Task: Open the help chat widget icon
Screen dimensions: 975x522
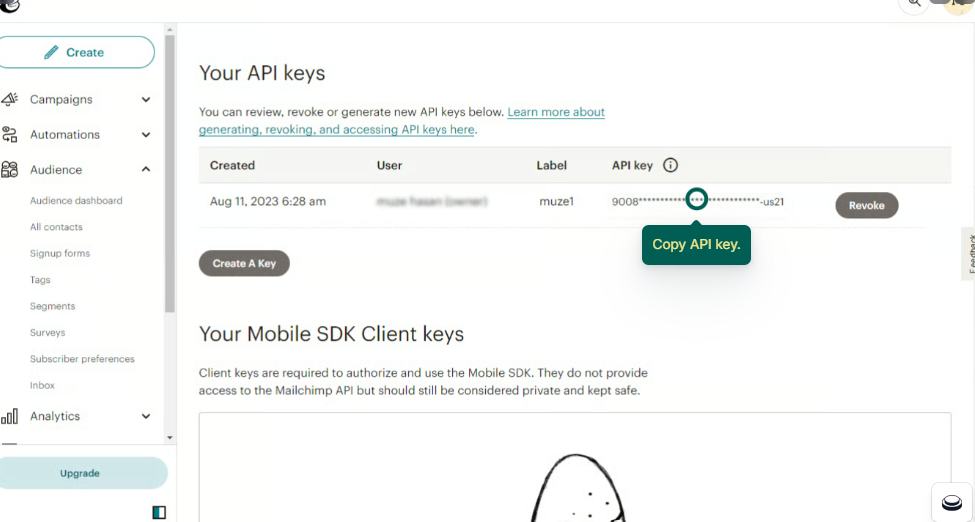Action: tap(951, 502)
